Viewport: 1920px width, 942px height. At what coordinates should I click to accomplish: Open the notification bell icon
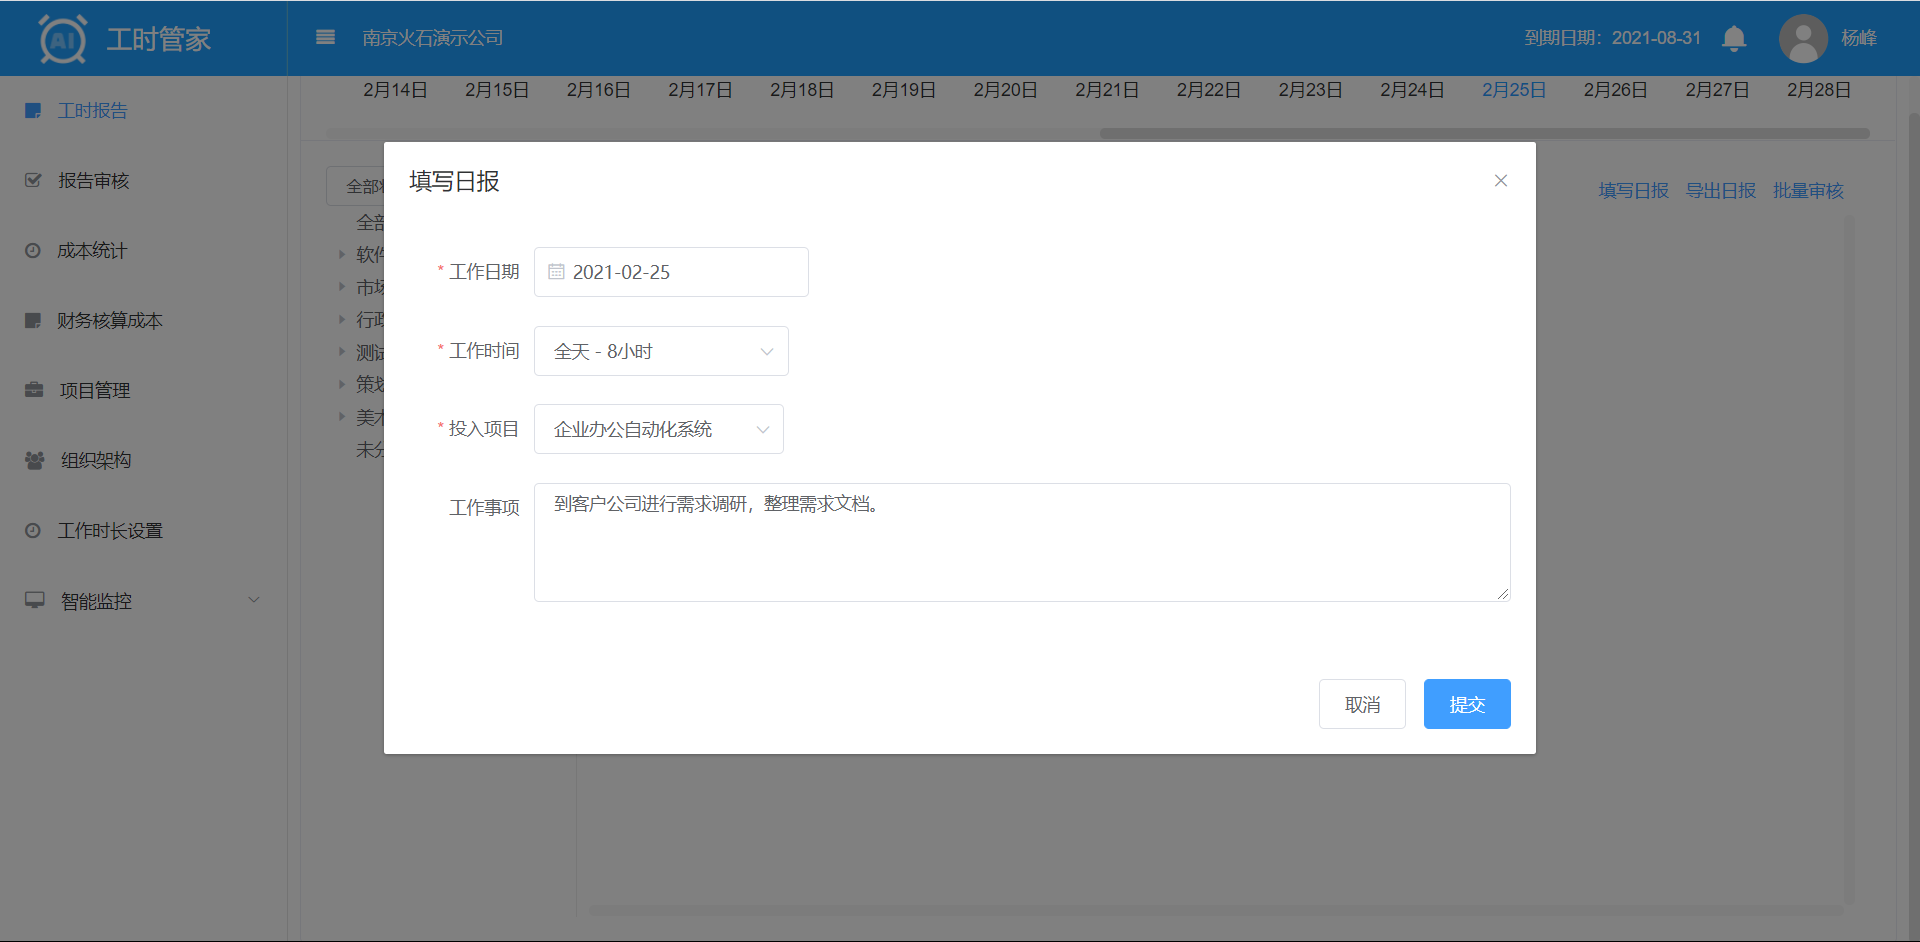1734,38
